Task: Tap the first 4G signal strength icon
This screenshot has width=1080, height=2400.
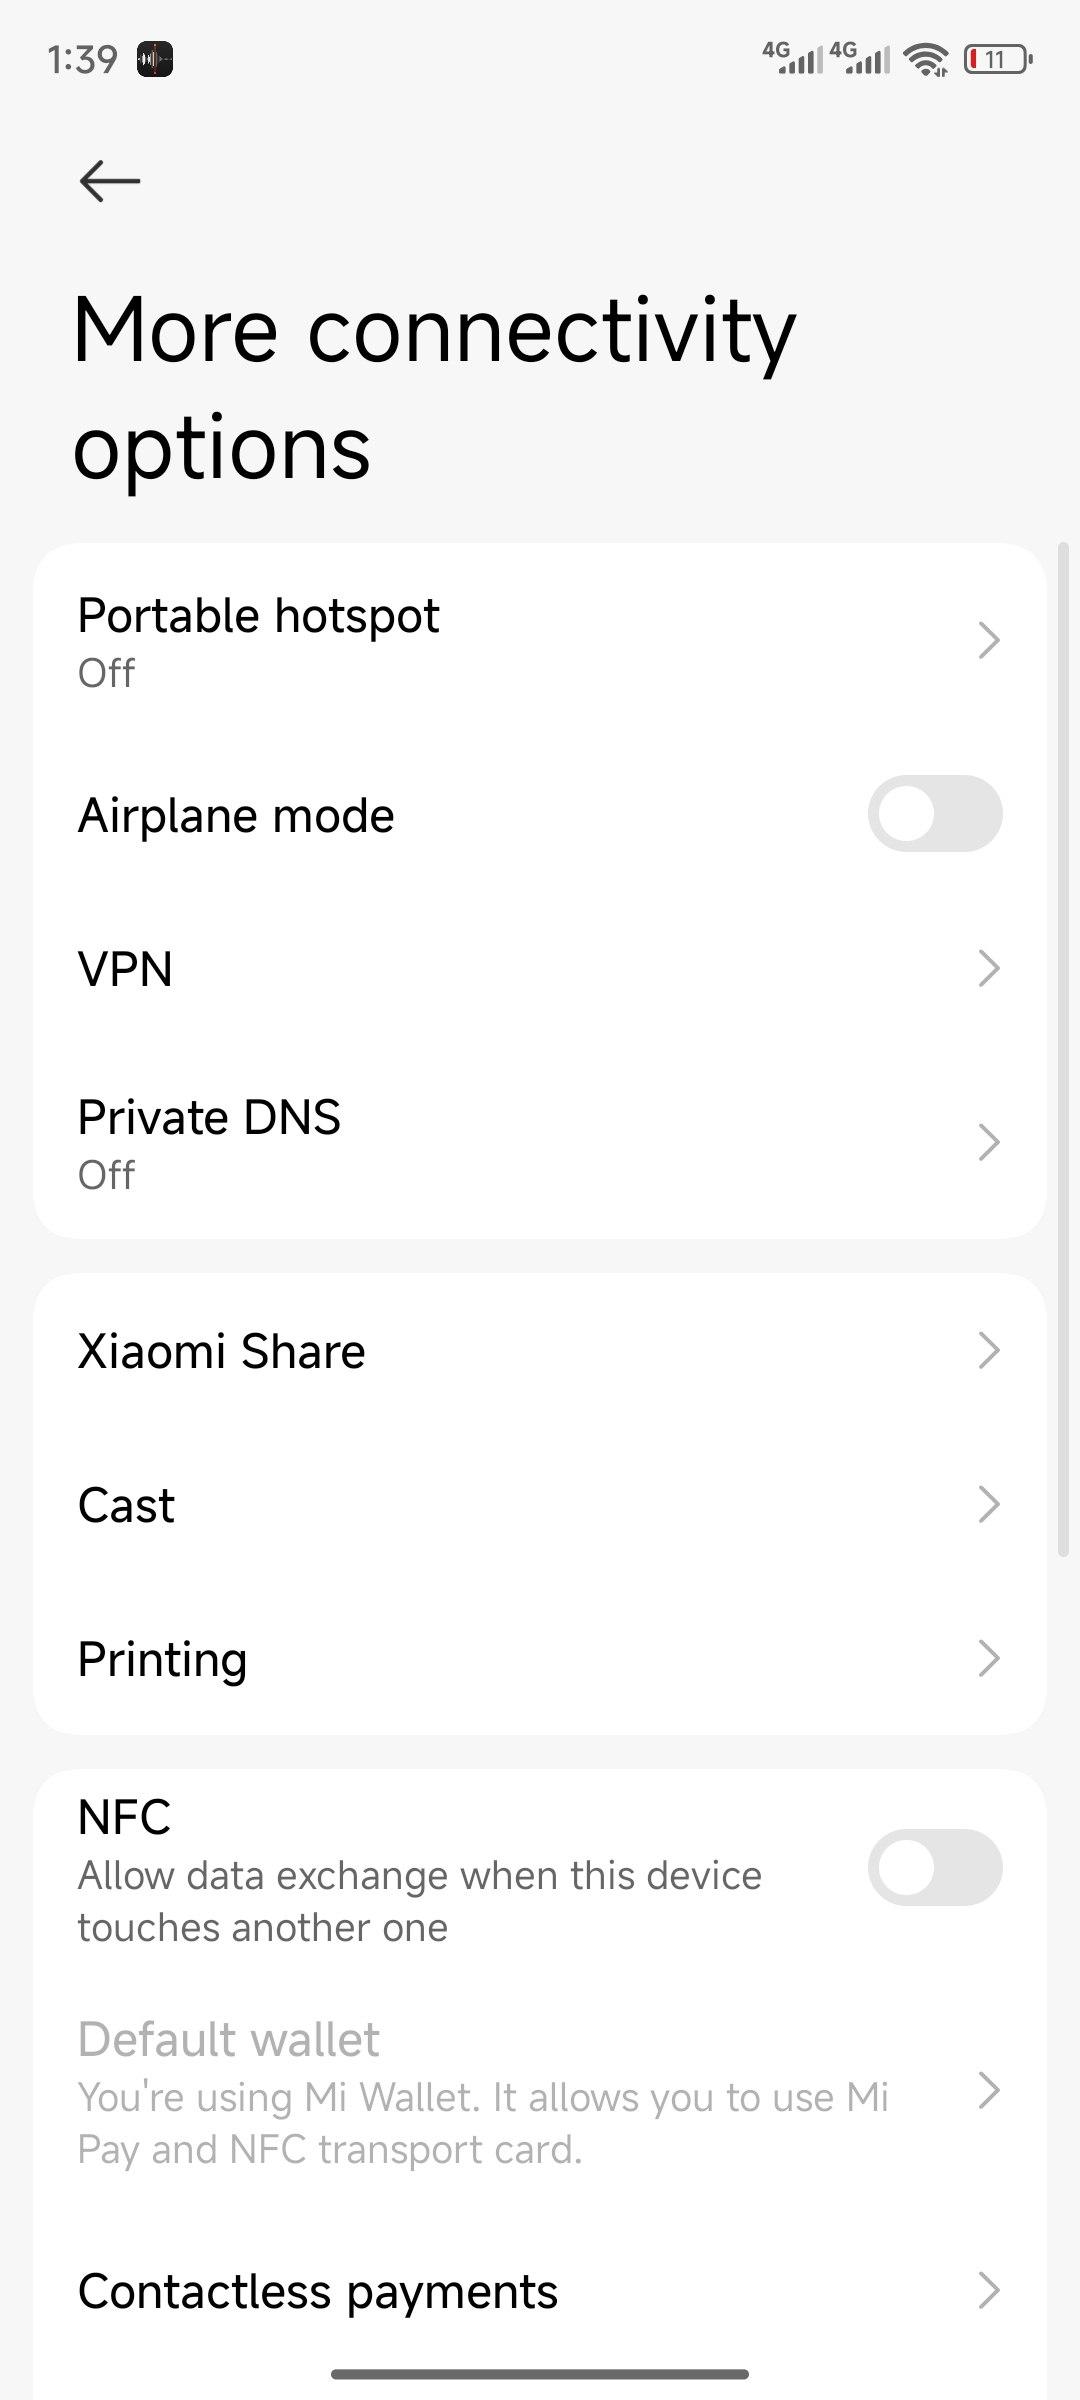Action: point(793,58)
